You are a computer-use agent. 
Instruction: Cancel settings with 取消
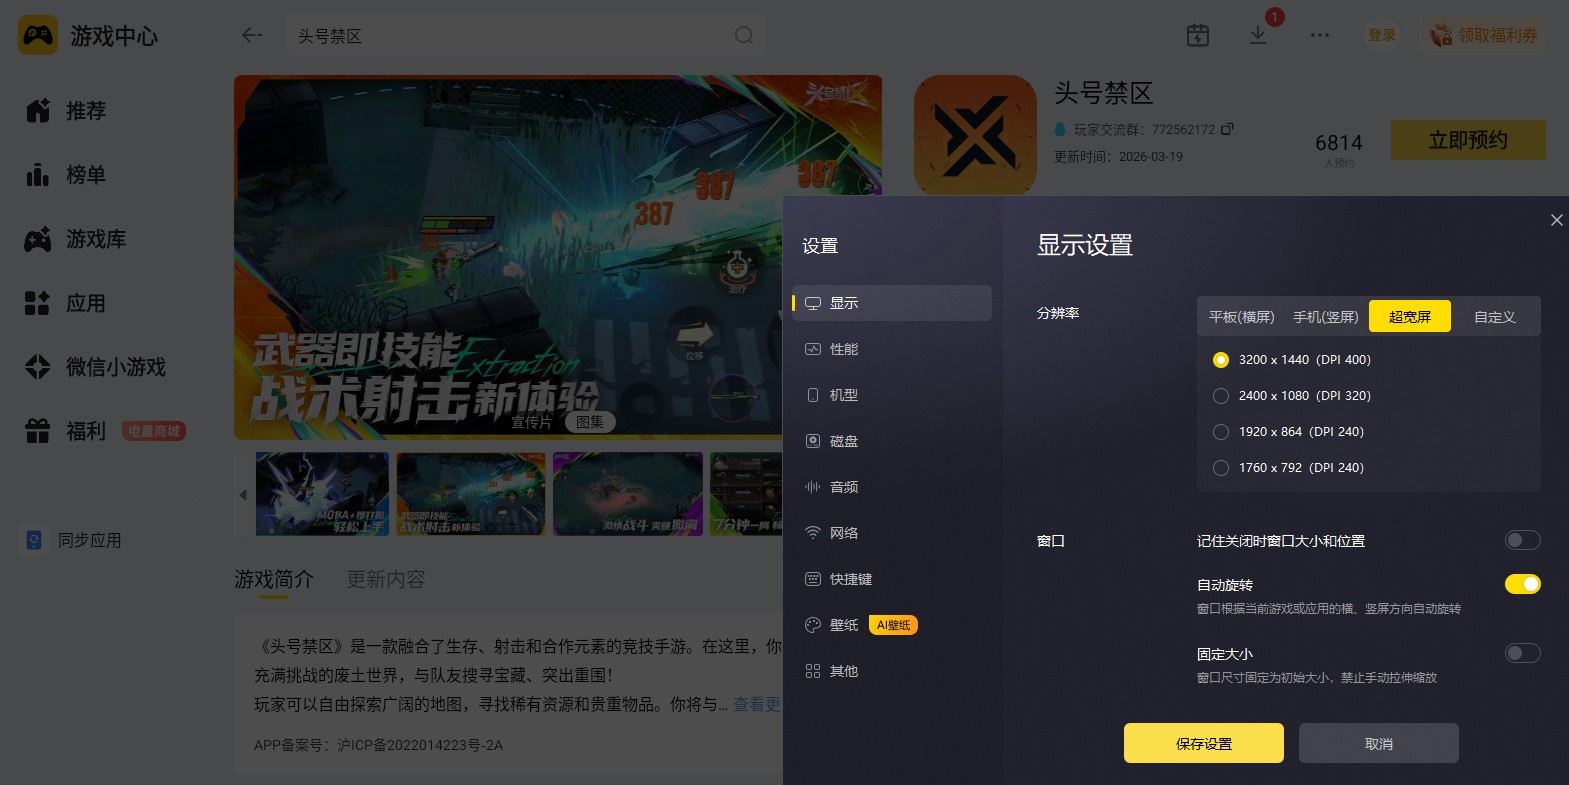(x=1379, y=743)
